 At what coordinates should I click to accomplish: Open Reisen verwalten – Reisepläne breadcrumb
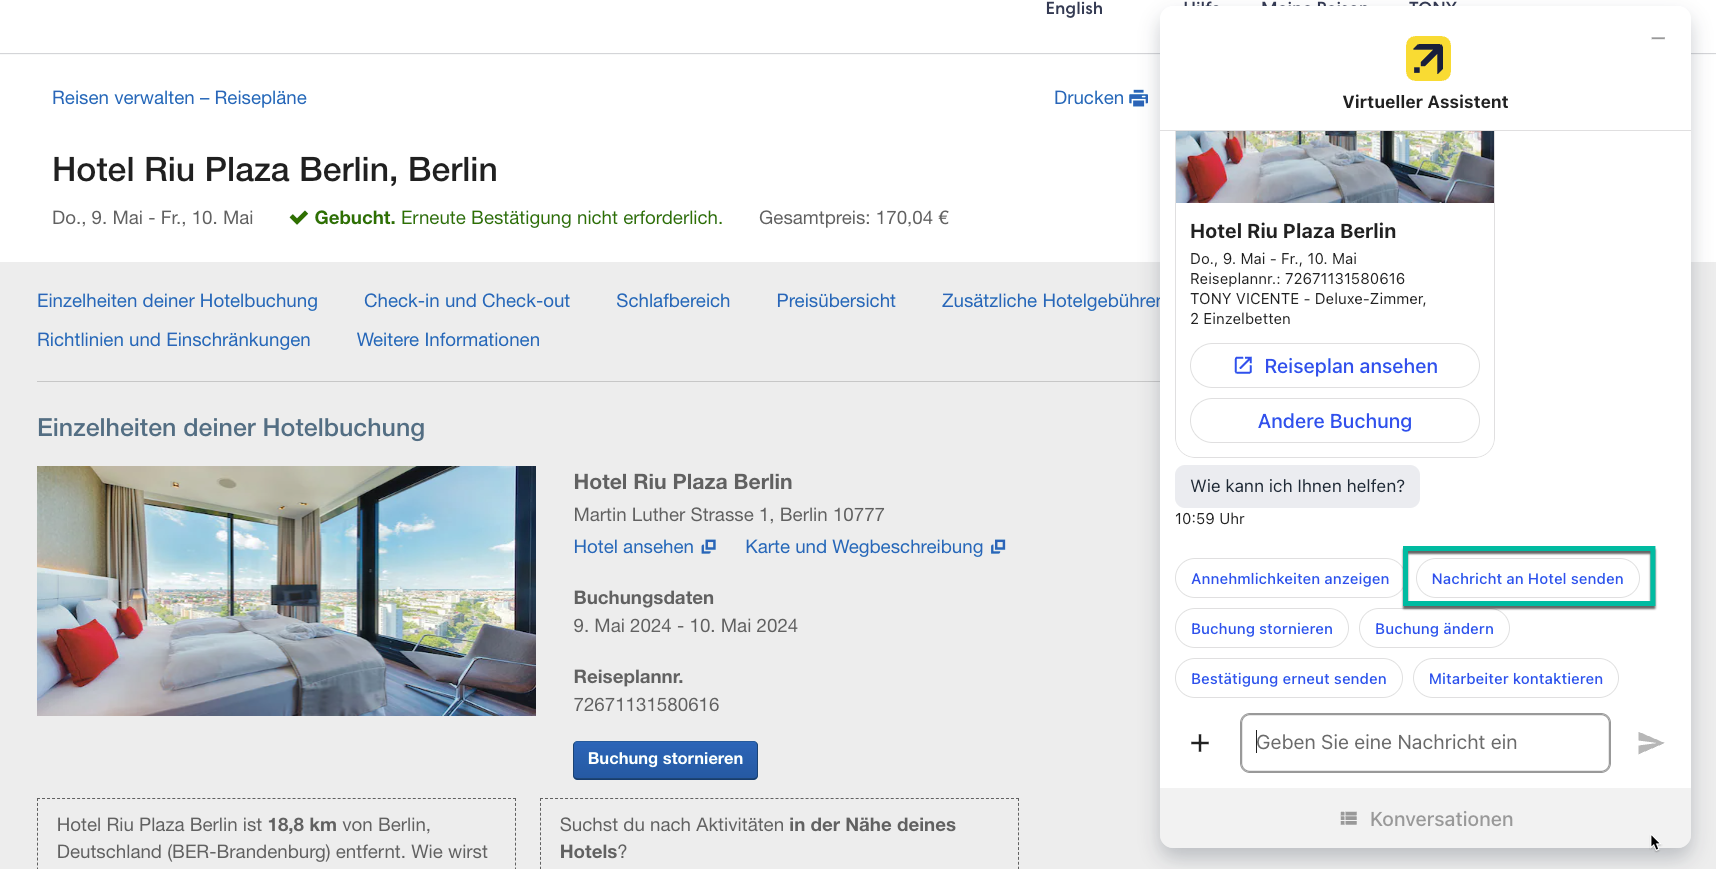[x=179, y=98]
